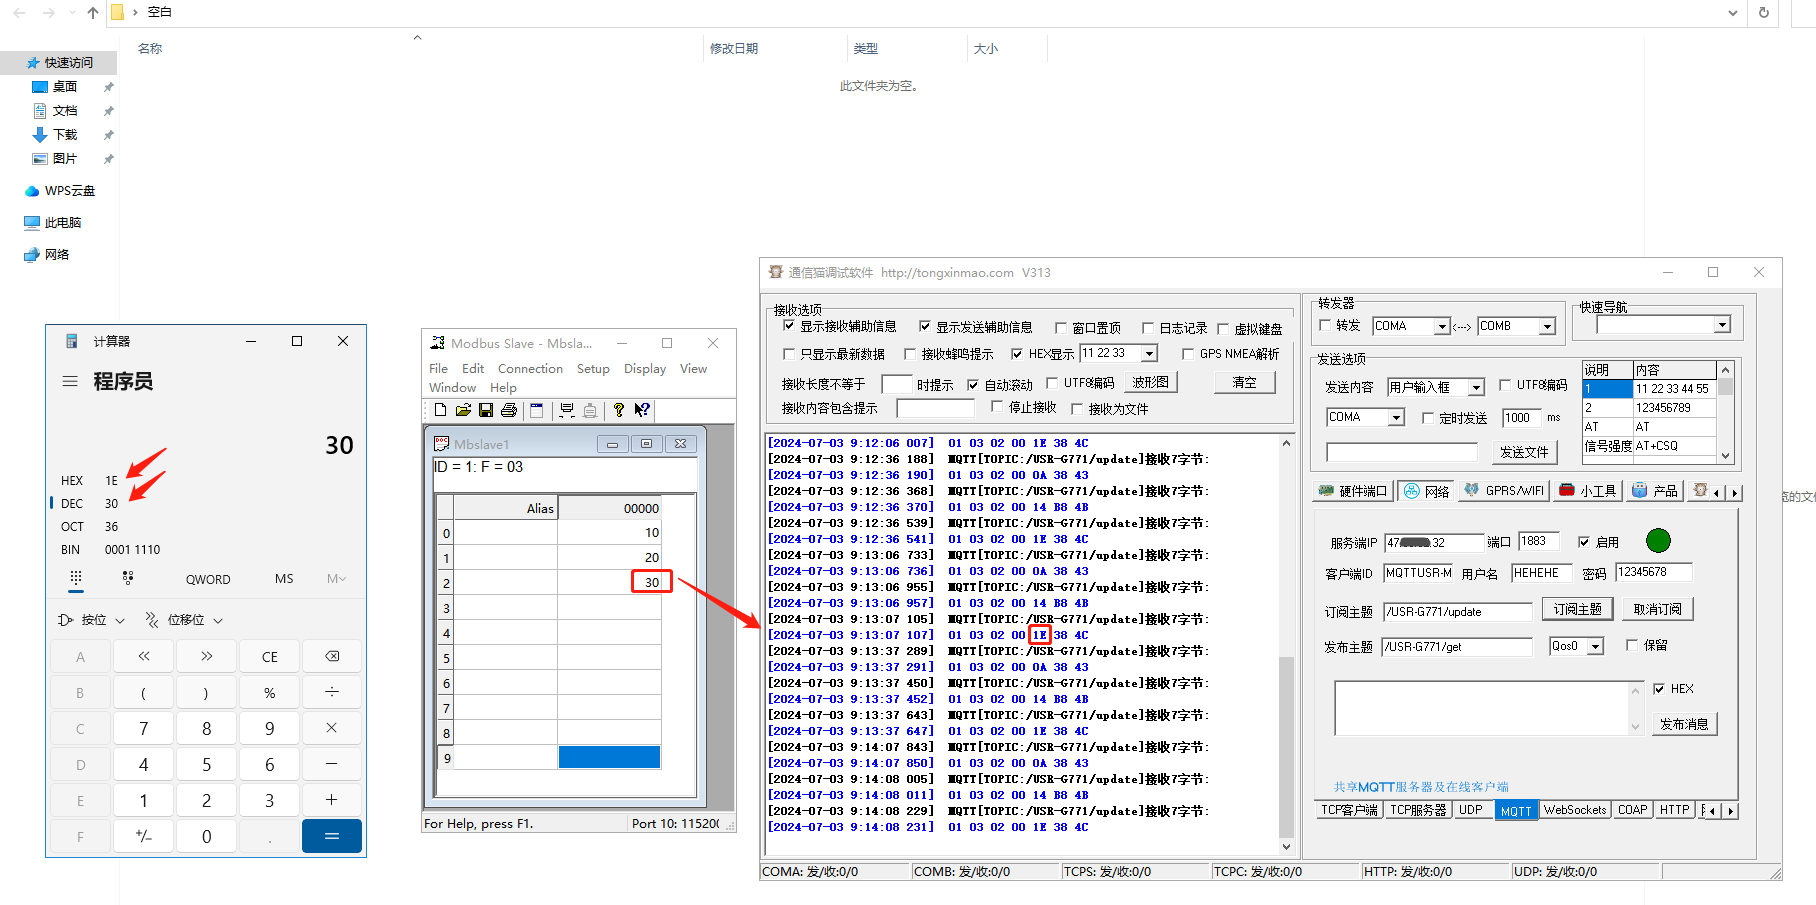Click the Connect icon in Modbus Slave toolbar
Image resolution: width=1816 pixels, height=905 pixels.
[567, 410]
